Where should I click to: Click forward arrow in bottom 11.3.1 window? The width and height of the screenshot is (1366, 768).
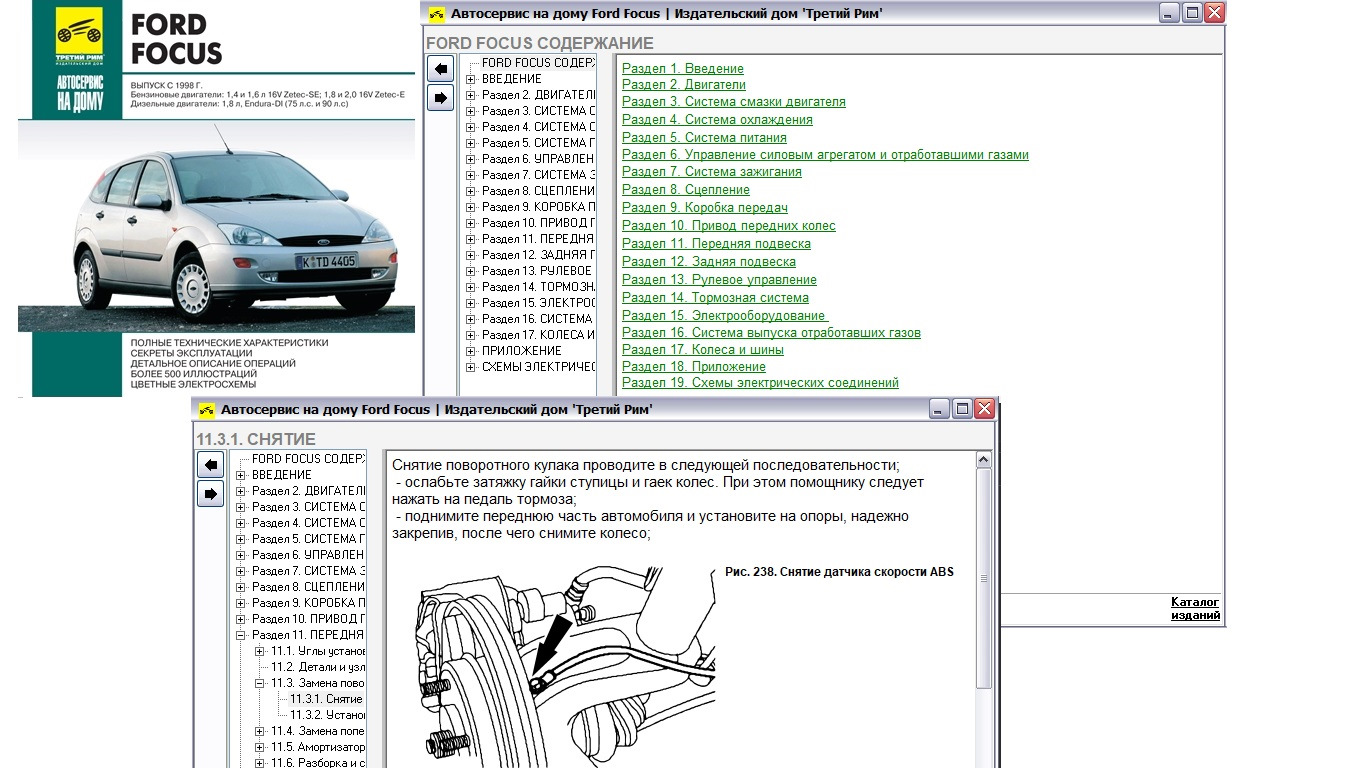(x=210, y=494)
